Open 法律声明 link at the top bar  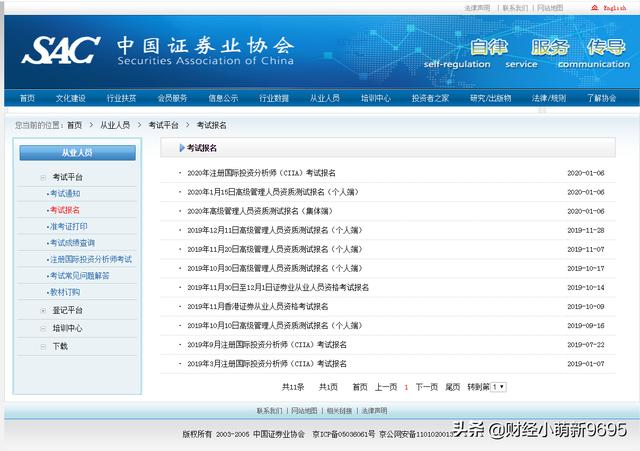click(477, 8)
